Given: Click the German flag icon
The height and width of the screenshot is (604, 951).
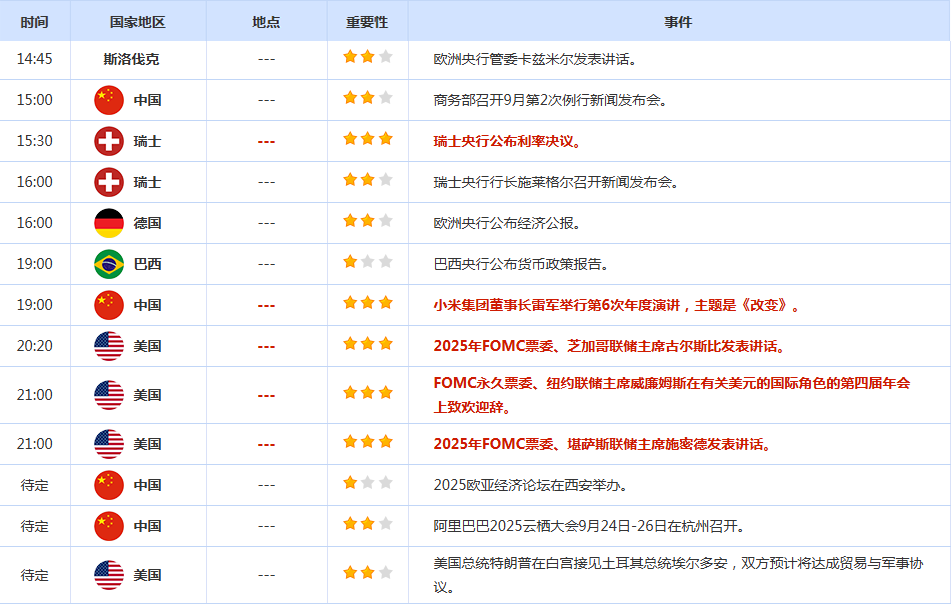Looking at the screenshot, I should click(x=109, y=223).
